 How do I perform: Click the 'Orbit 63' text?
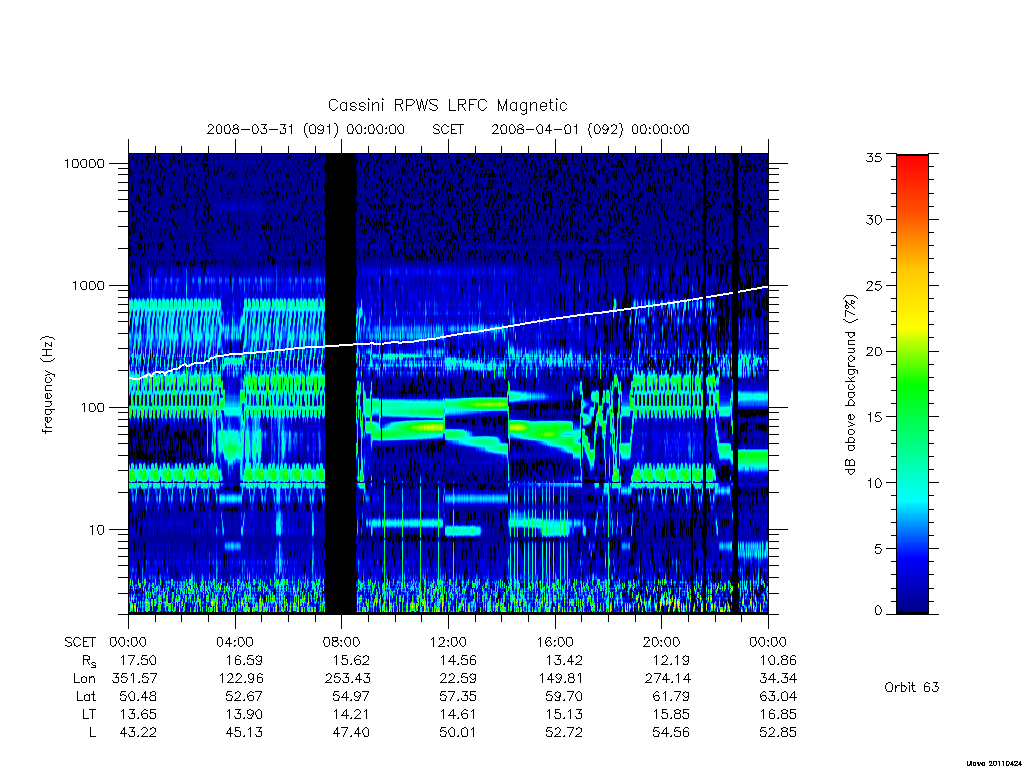point(911,687)
